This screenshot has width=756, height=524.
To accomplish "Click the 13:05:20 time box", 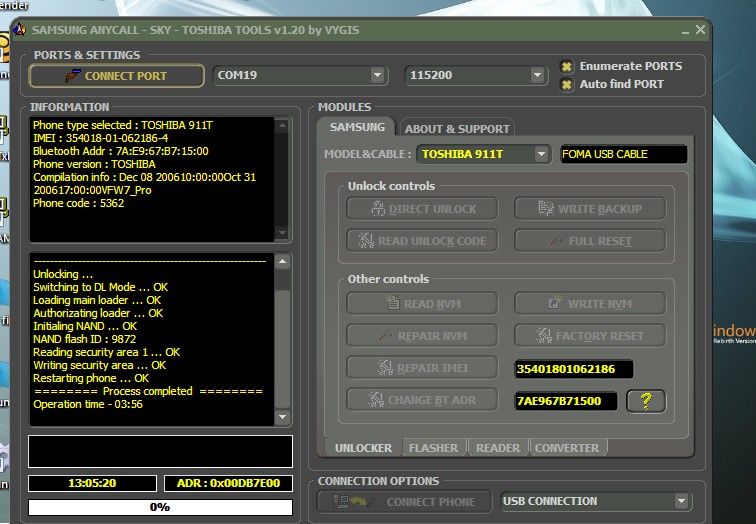I will [92, 483].
